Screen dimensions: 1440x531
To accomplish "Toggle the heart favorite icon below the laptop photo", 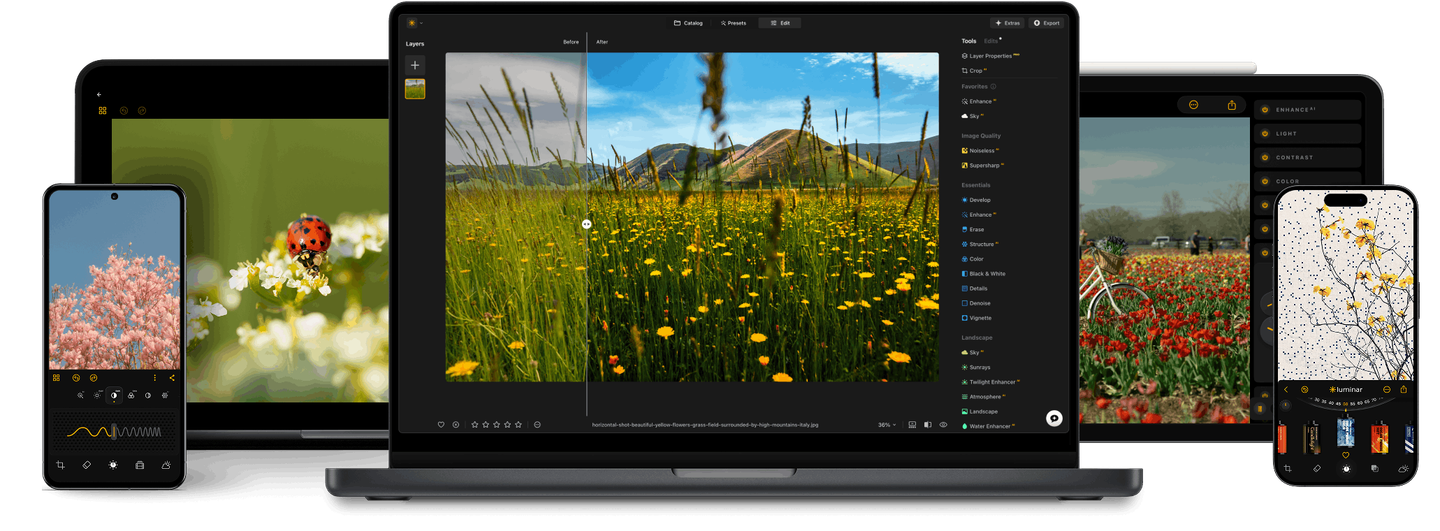I will click(441, 425).
